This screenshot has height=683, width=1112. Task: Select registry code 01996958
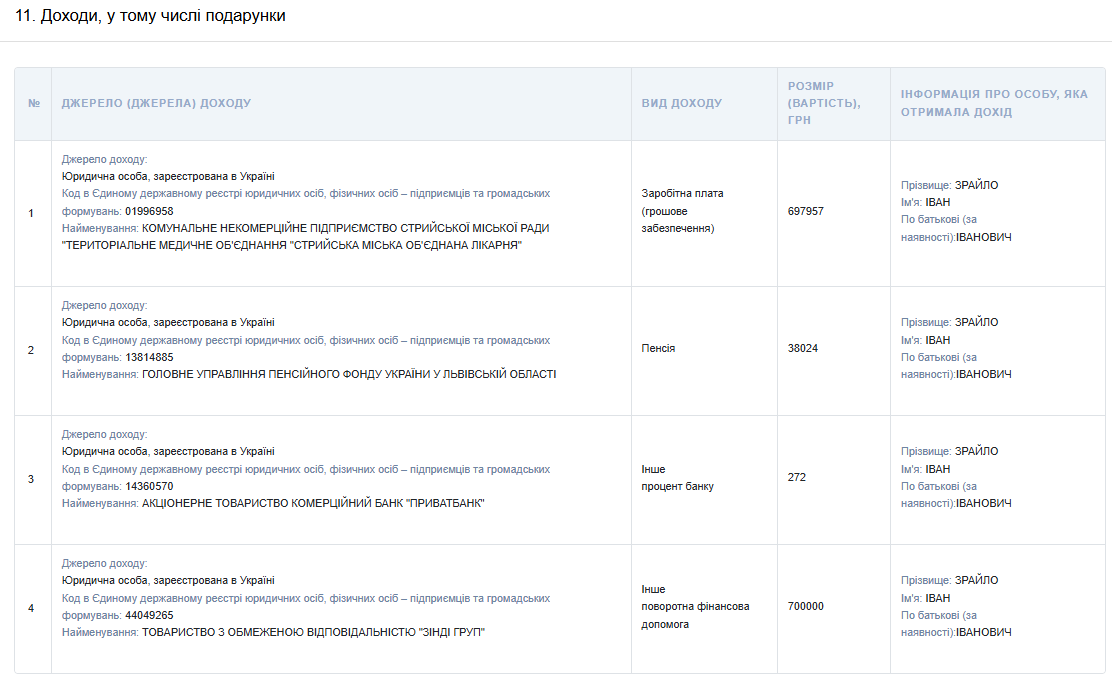[149, 211]
